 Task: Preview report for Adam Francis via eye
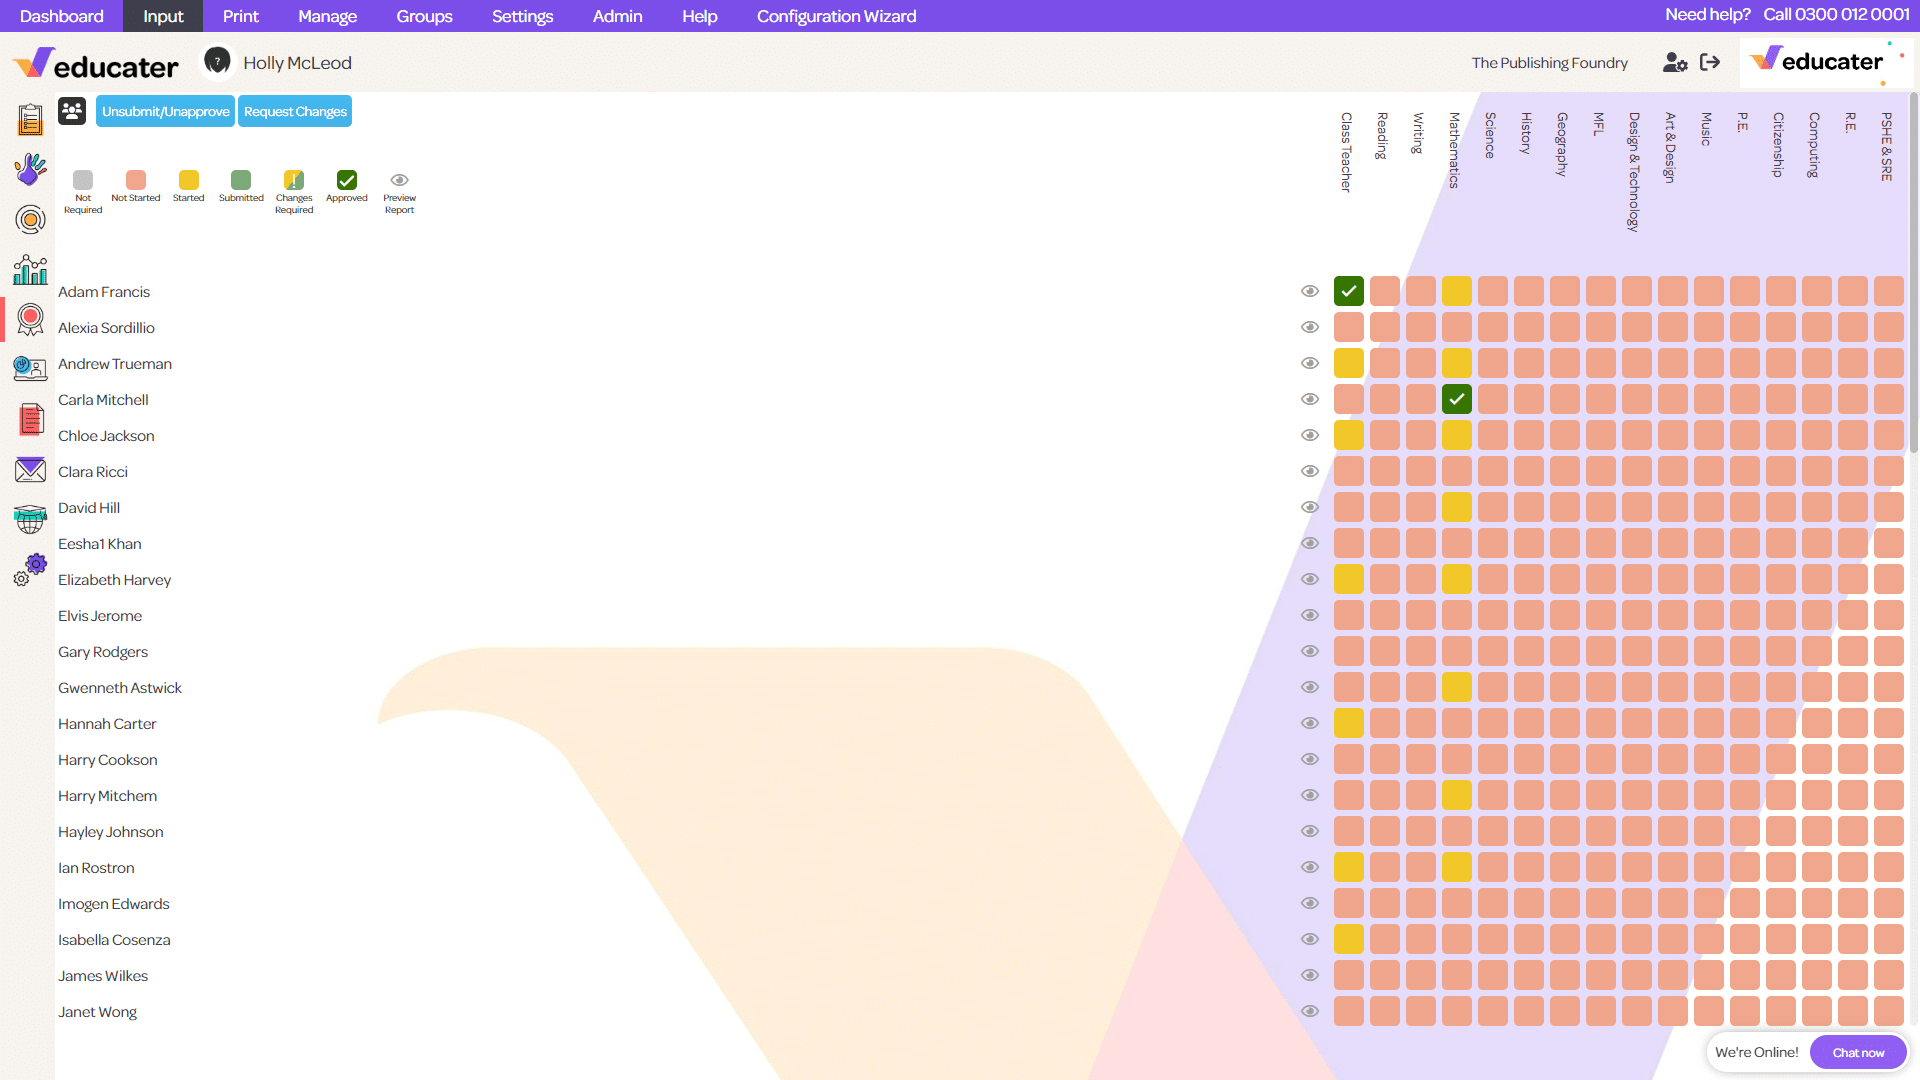pyautogui.click(x=1310, y=291)
